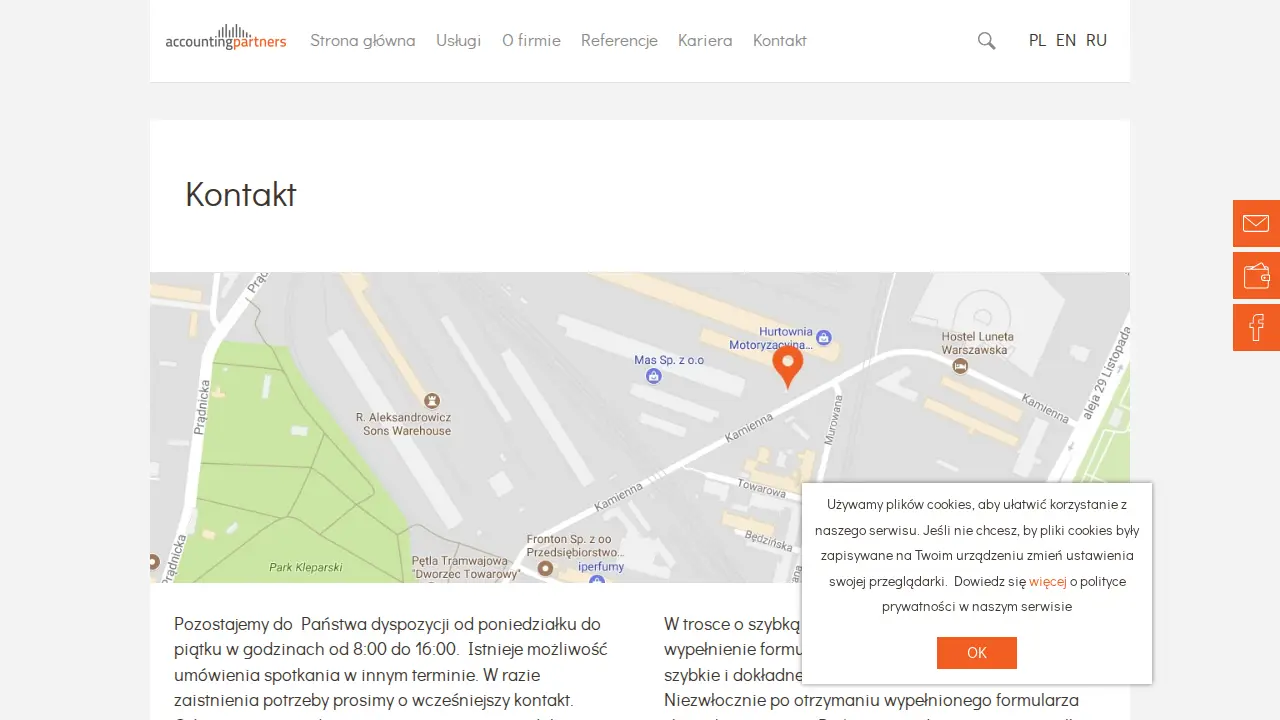Select the Kontakt menu item

(780, 40)
